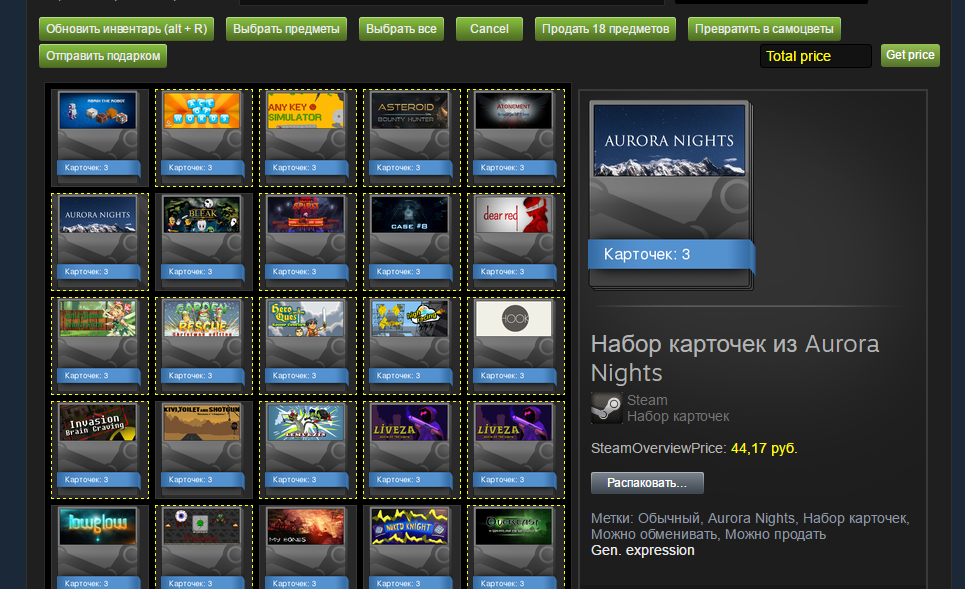
Task: Click the Get price button
Action: 910,55
